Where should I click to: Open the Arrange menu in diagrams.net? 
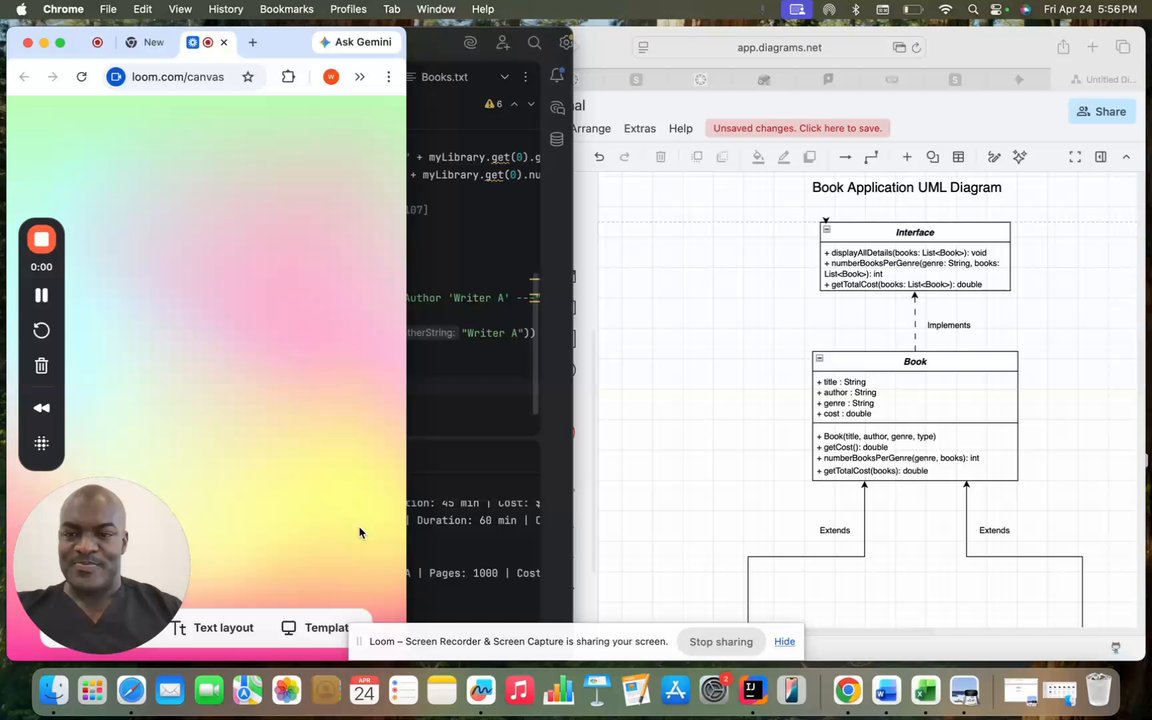(x=591, y=128)
